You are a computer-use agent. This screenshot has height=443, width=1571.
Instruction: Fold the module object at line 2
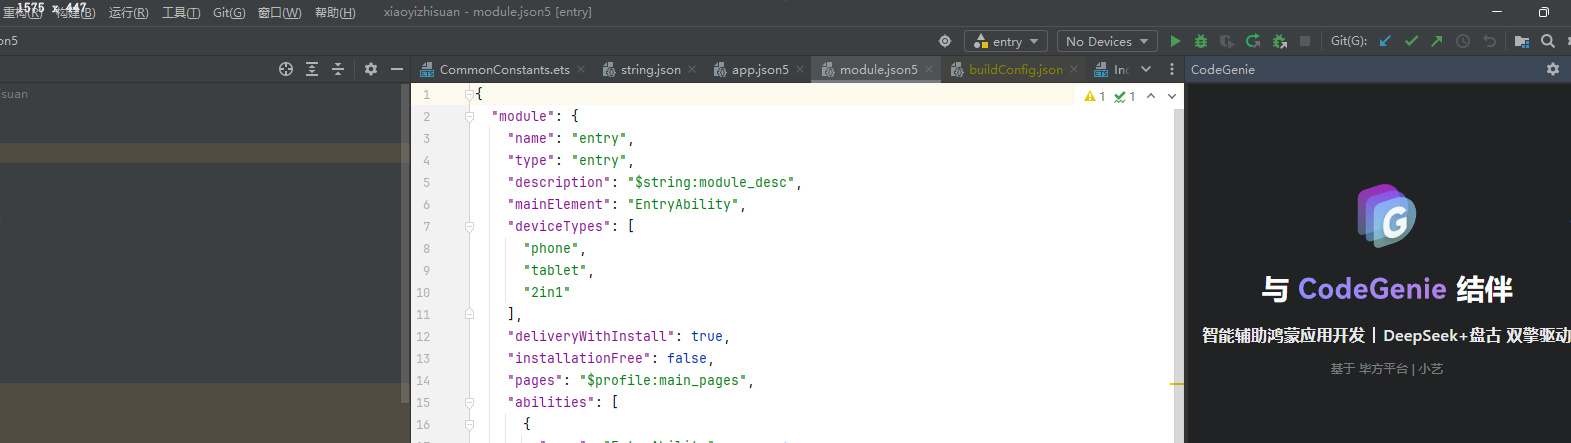coord(469,117)
